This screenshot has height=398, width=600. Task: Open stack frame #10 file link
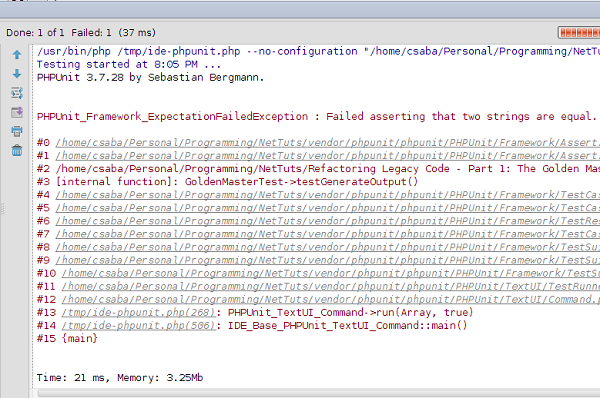coord(331,273)
